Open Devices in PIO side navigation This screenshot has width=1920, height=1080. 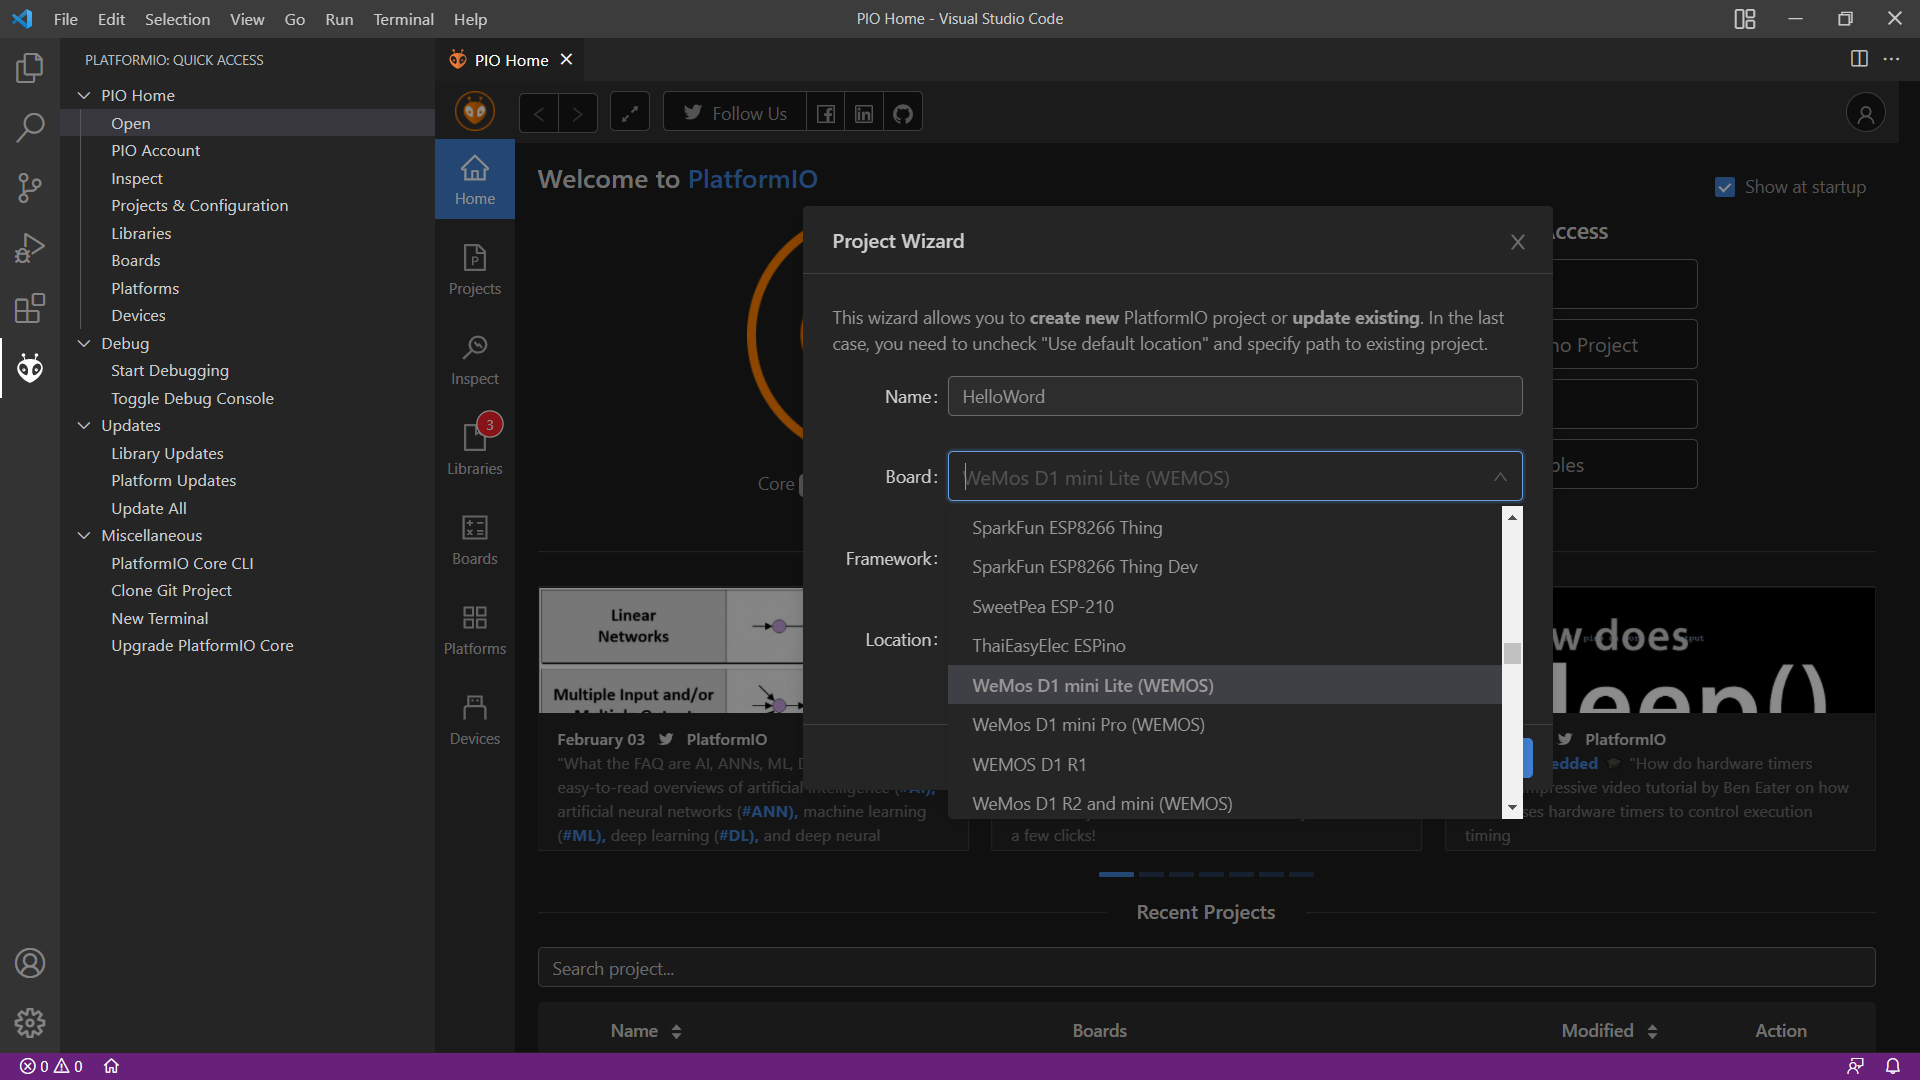(475, 719)
